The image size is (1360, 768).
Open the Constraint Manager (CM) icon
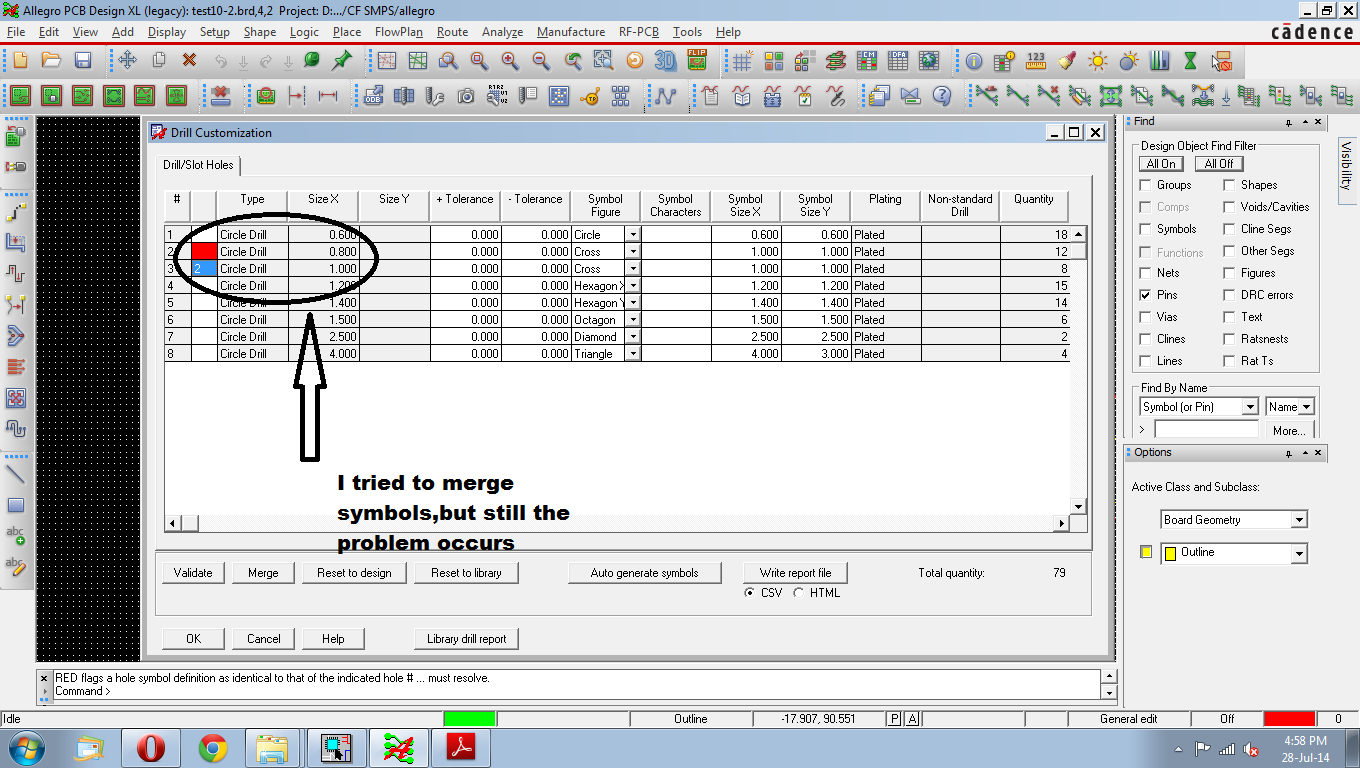coord(868,61)
